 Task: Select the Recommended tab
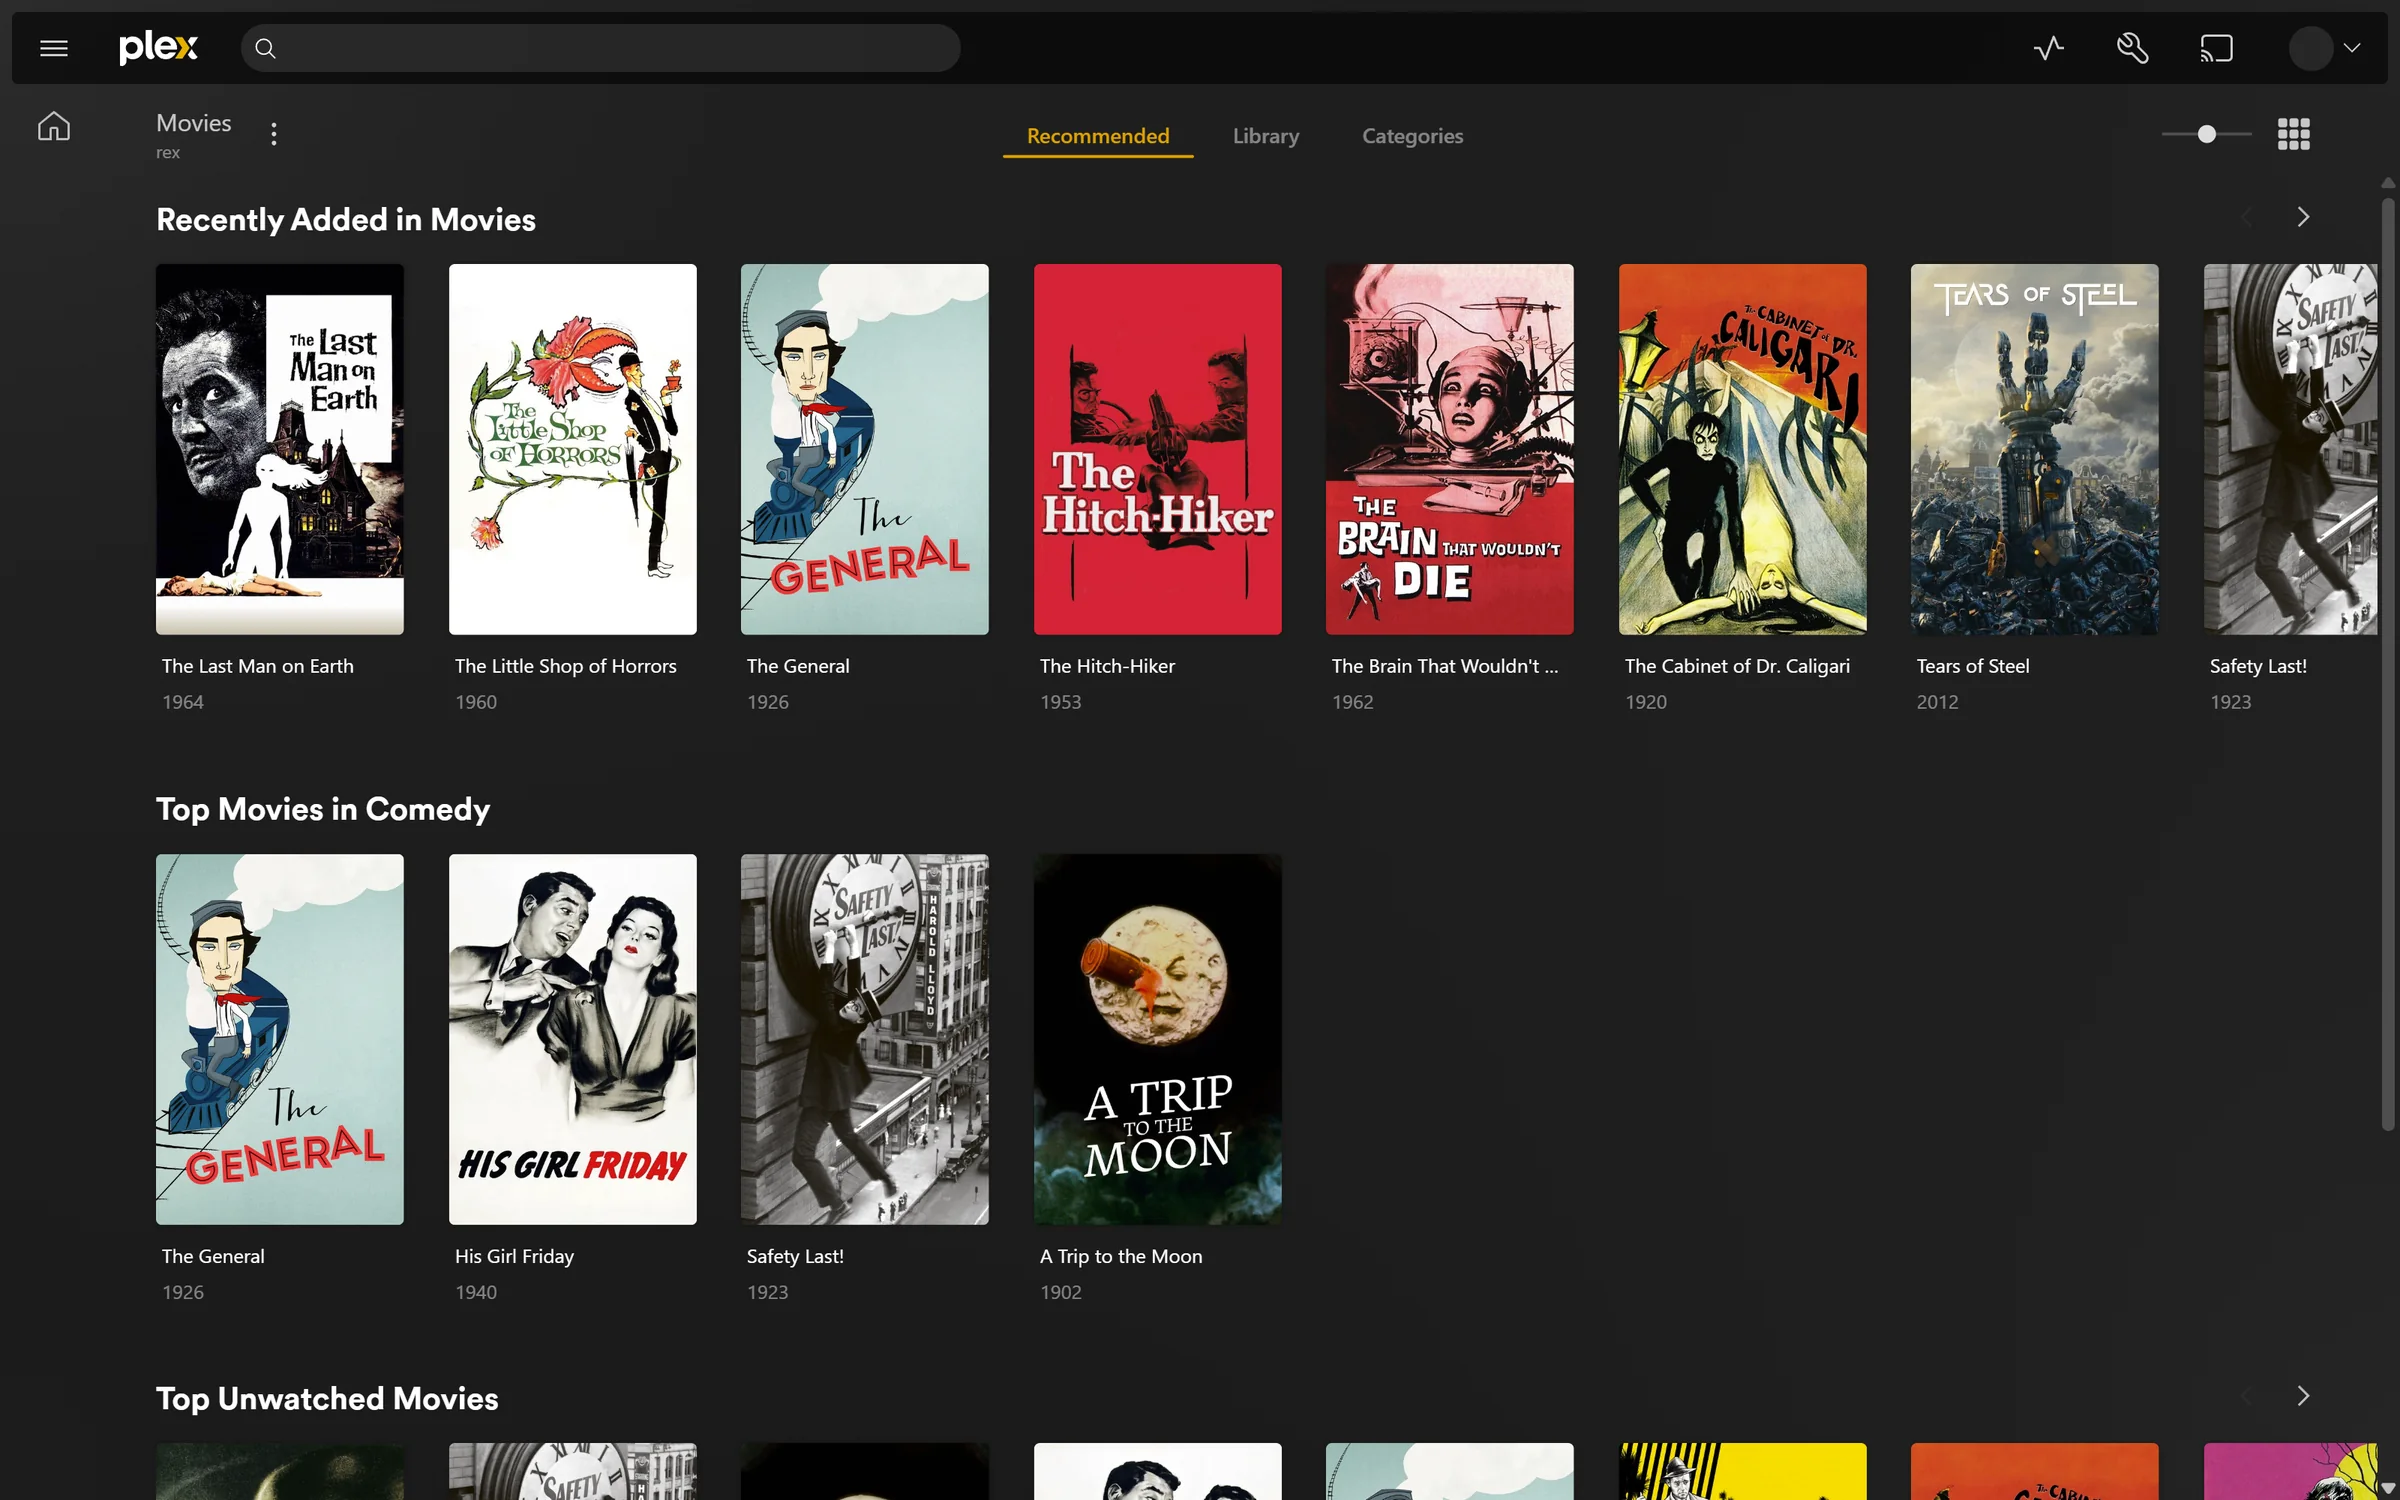click(x=1098, y=136)
